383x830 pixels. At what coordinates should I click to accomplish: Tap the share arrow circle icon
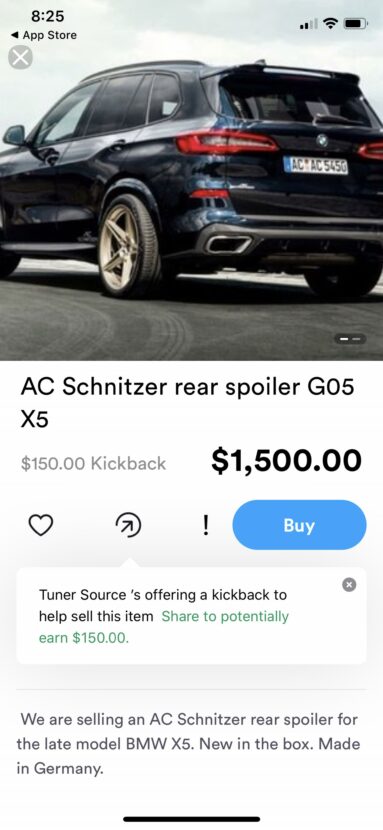pyautogui.click(x=129, y=525)
